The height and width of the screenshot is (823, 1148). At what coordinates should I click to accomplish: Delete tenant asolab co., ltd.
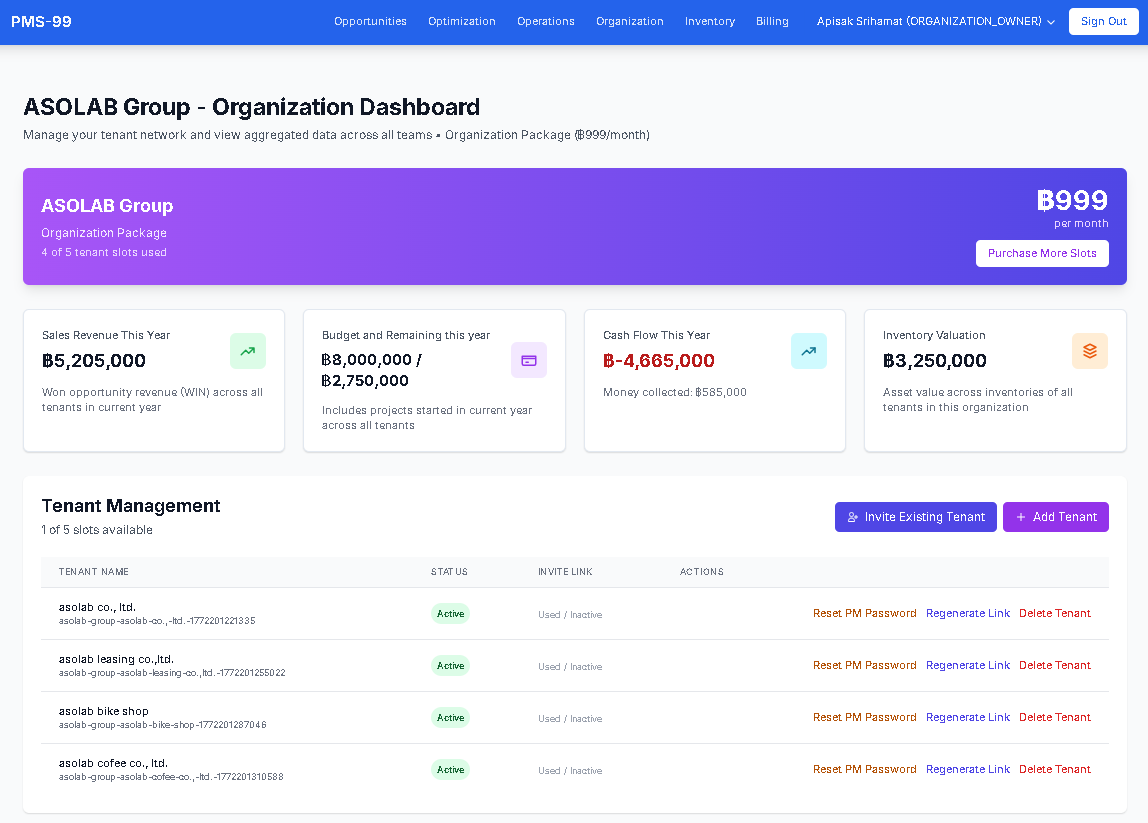tap(1055, 613)
